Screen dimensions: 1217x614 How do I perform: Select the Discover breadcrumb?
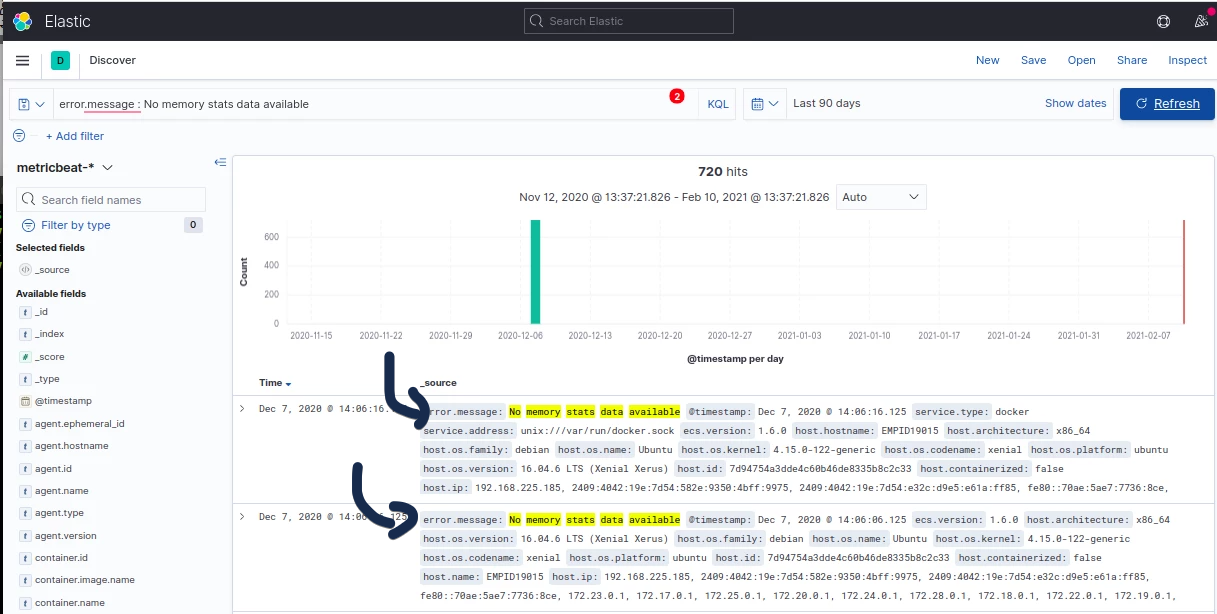112,60
